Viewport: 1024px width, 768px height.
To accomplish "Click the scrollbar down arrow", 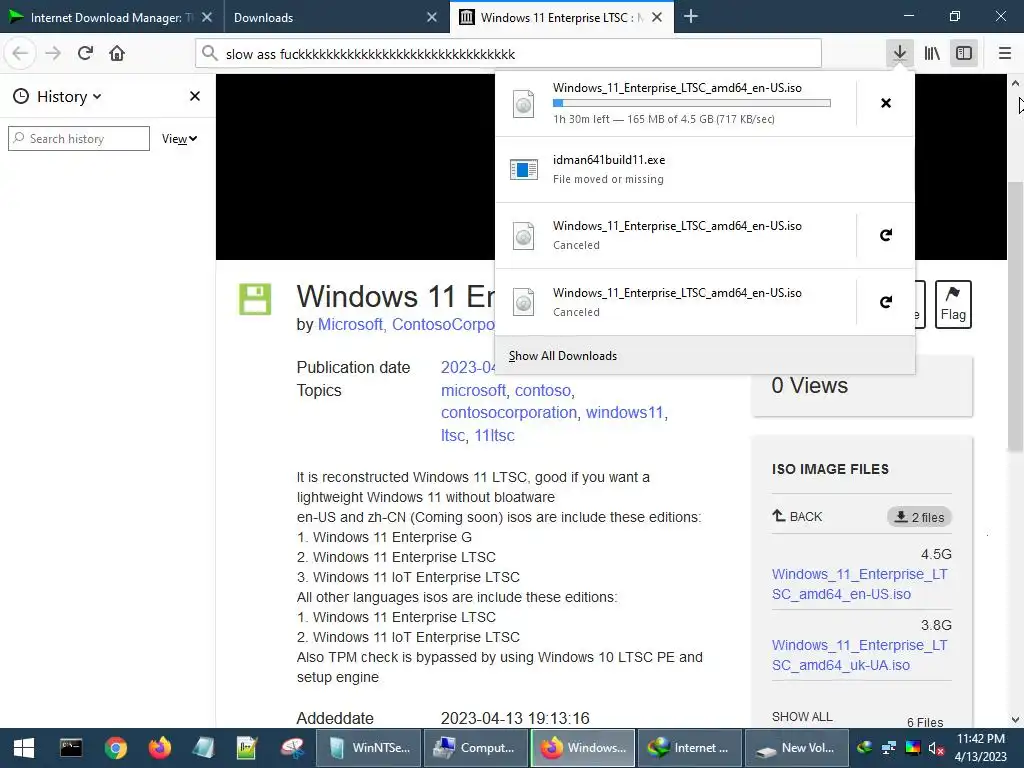I will click(x=1015, y=720).
